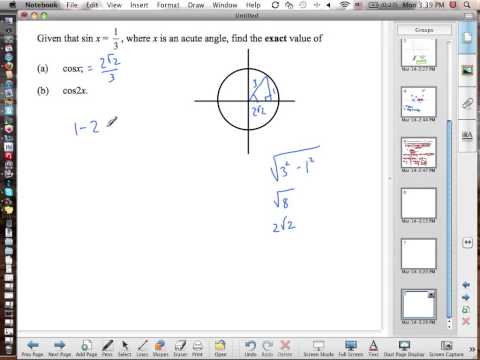Click the Finder icon in the Dock
The image size is (480, 360).
tap(8, 21)
